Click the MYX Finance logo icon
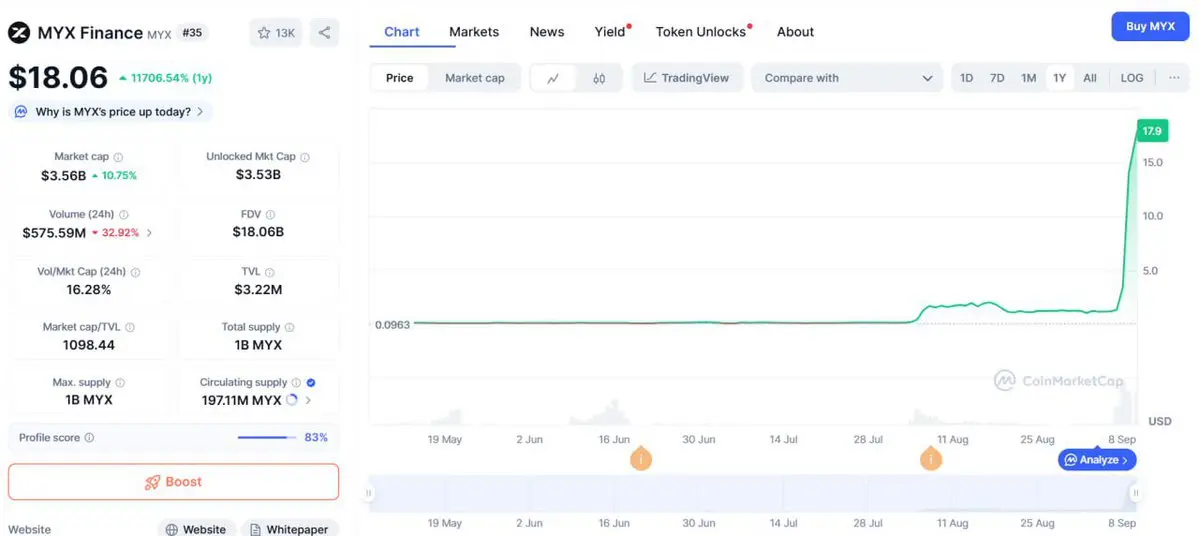The height and width of the screenshot is (536, 1199). (18, 33)
